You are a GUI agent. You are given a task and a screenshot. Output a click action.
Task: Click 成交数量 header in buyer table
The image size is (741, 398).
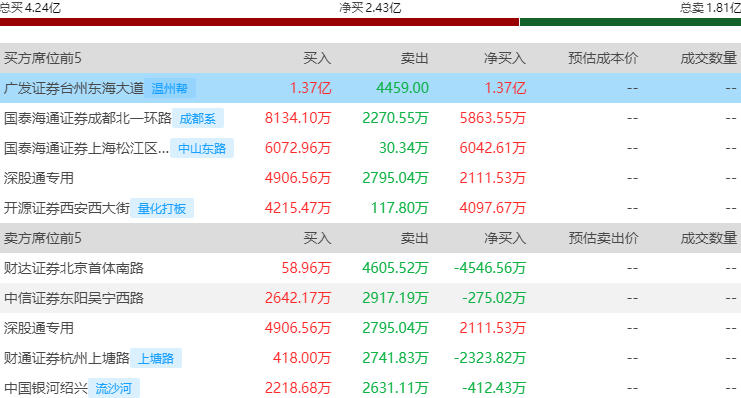click(x=708, y=58)
